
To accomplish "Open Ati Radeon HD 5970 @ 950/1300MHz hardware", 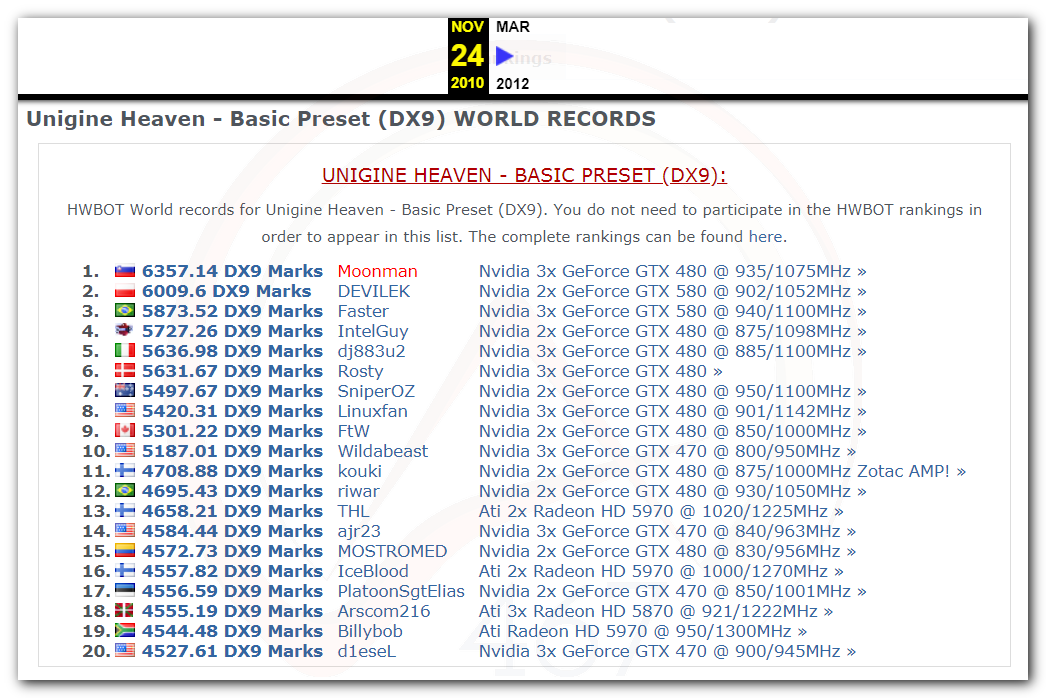I will pyautogui.click(x=643, y=632).
